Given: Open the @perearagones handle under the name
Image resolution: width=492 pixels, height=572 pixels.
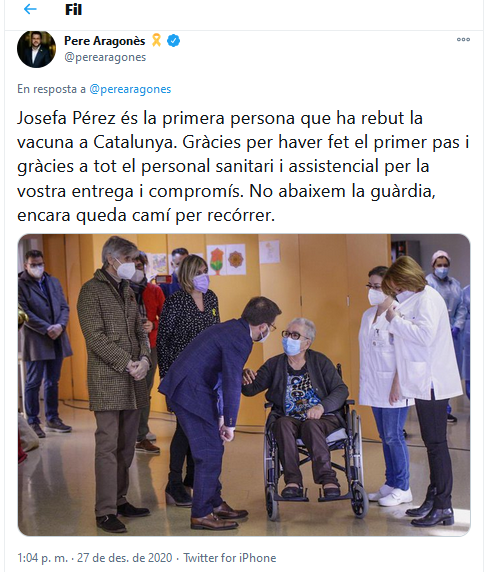Looking at the screenshot, I should pyautogui.click(x=105, y=57).
